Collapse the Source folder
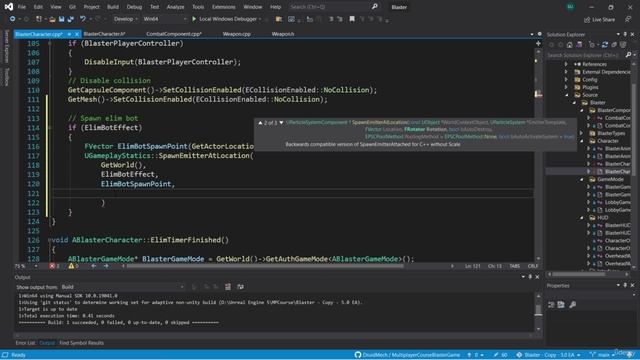The width and height of the screenshot is (640, 360). [x=566, y=95]
